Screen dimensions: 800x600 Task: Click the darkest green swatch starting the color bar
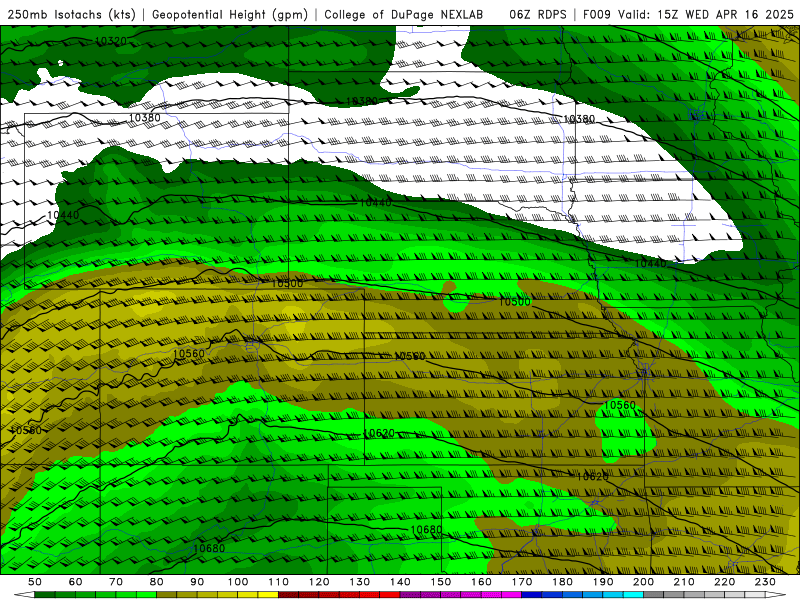tap(45, 595)
